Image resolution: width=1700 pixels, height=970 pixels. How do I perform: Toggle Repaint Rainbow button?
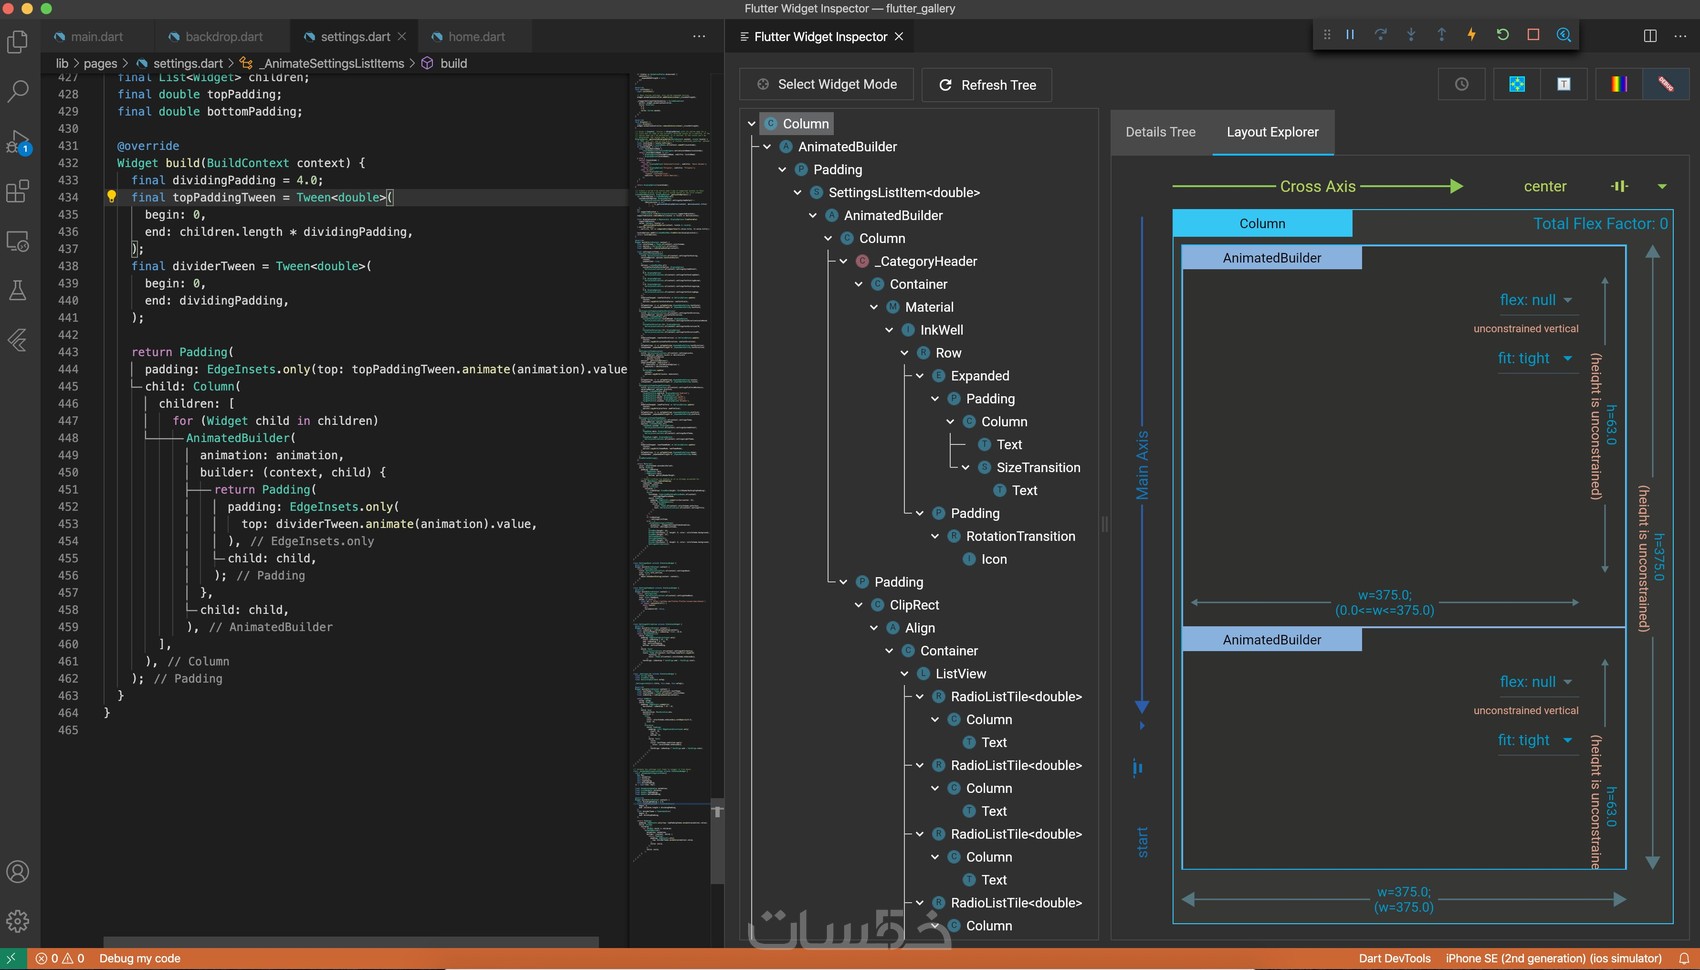(1619, 84)
